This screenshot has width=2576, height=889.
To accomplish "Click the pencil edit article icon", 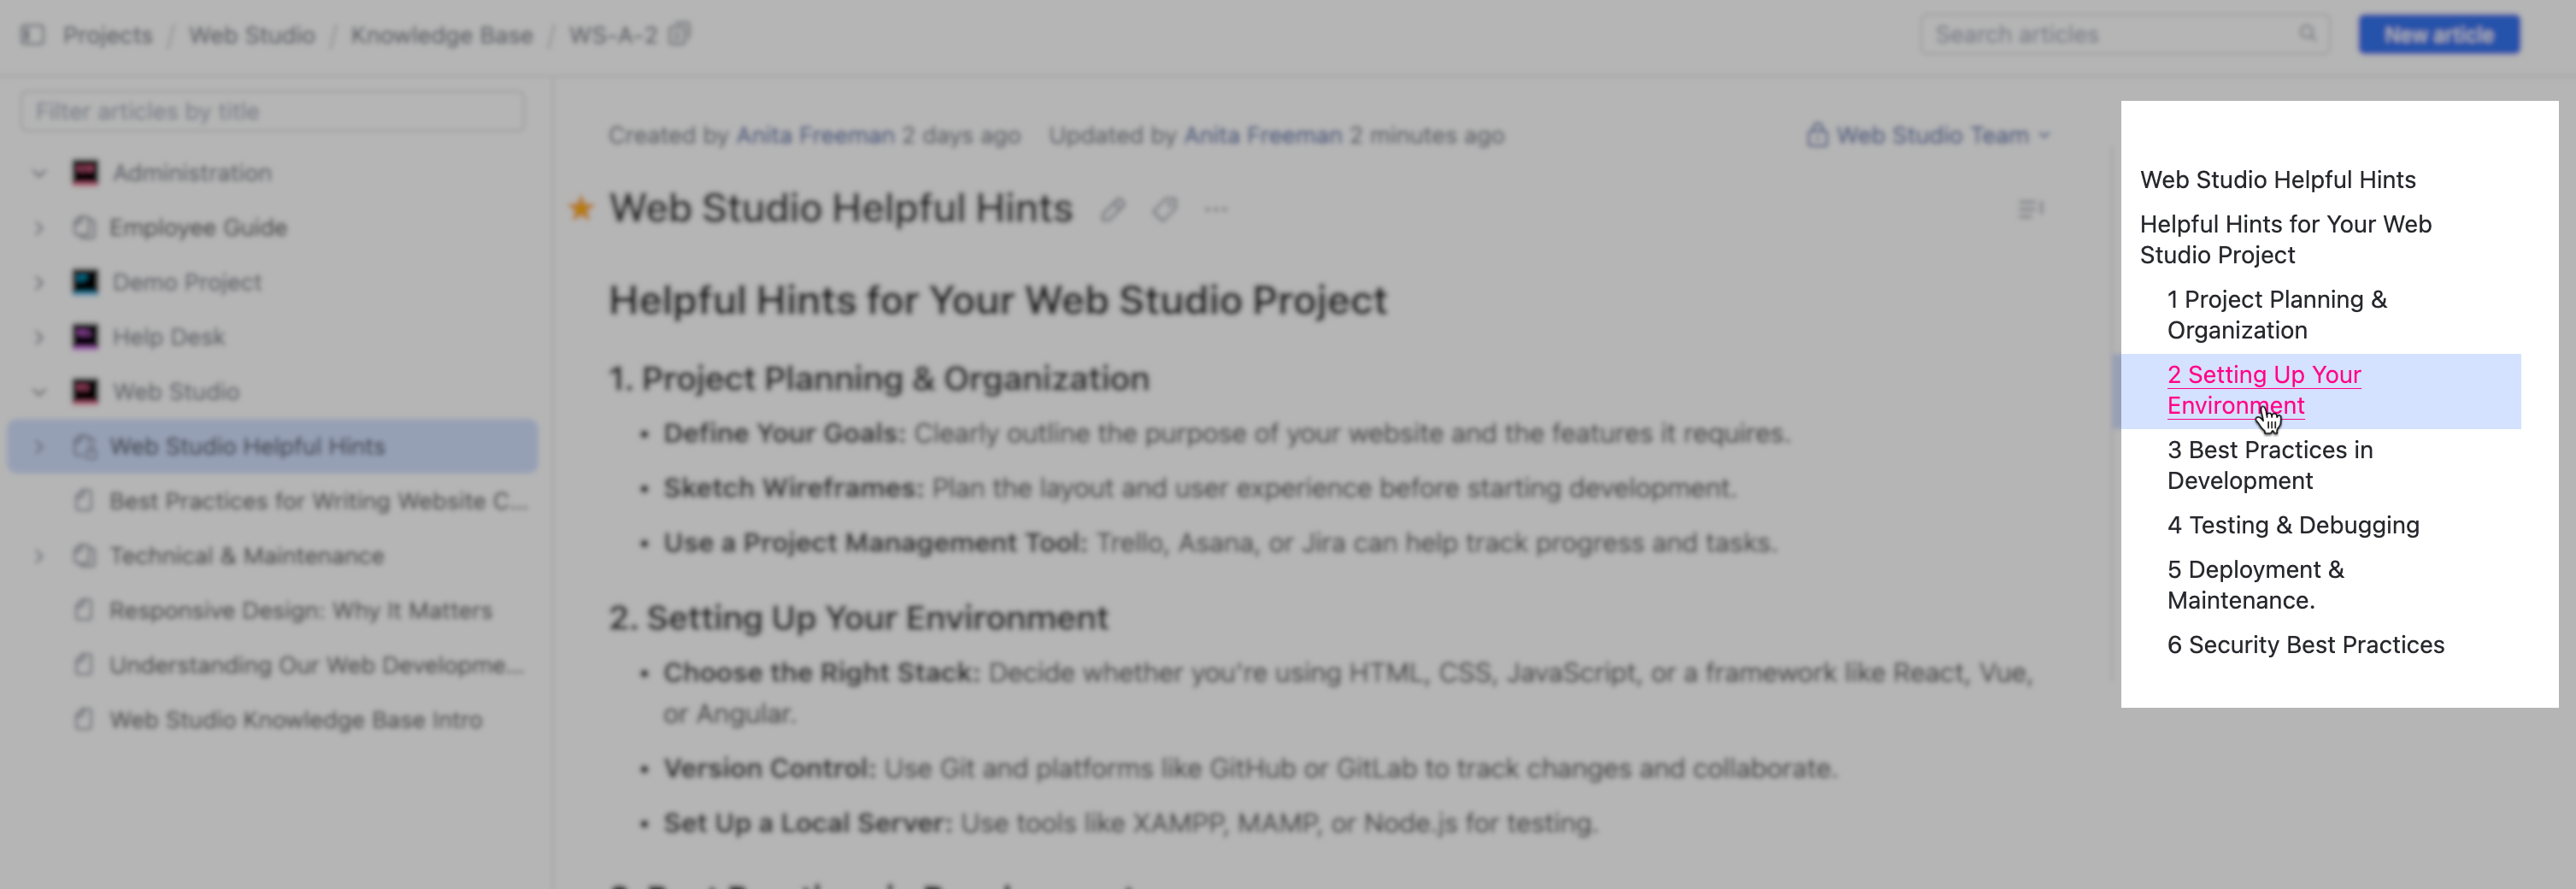I will pos(1112,210).
